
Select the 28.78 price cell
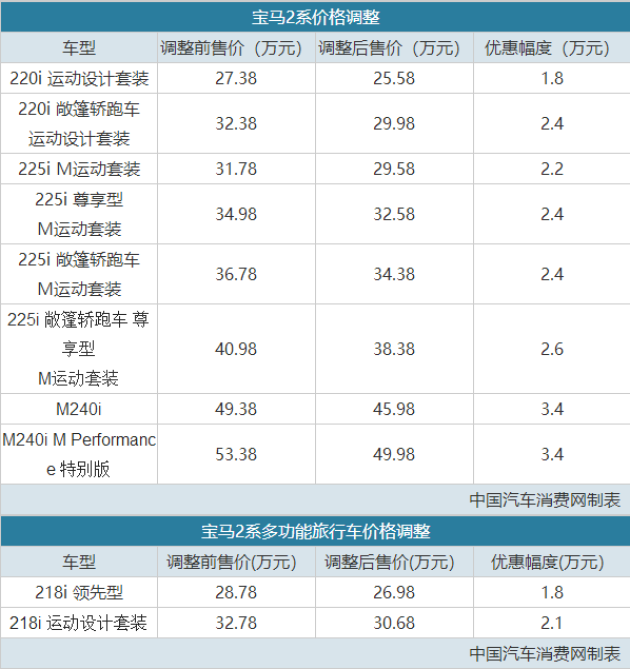pos(236,593)
